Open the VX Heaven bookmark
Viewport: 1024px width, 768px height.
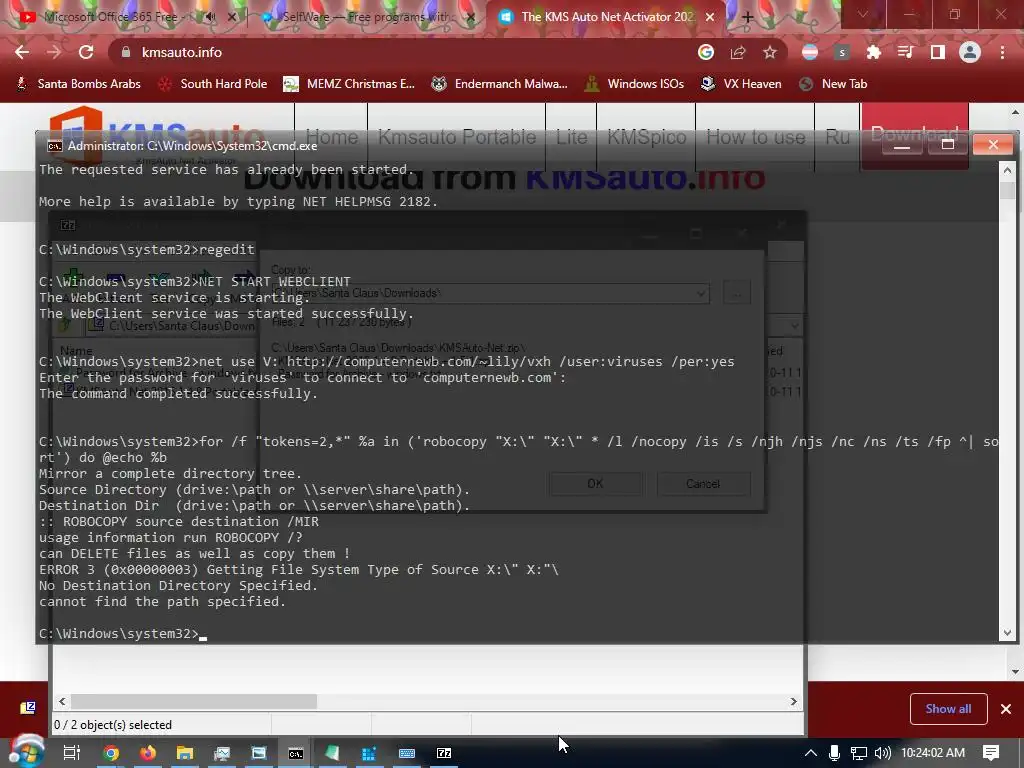pos(741,84)
